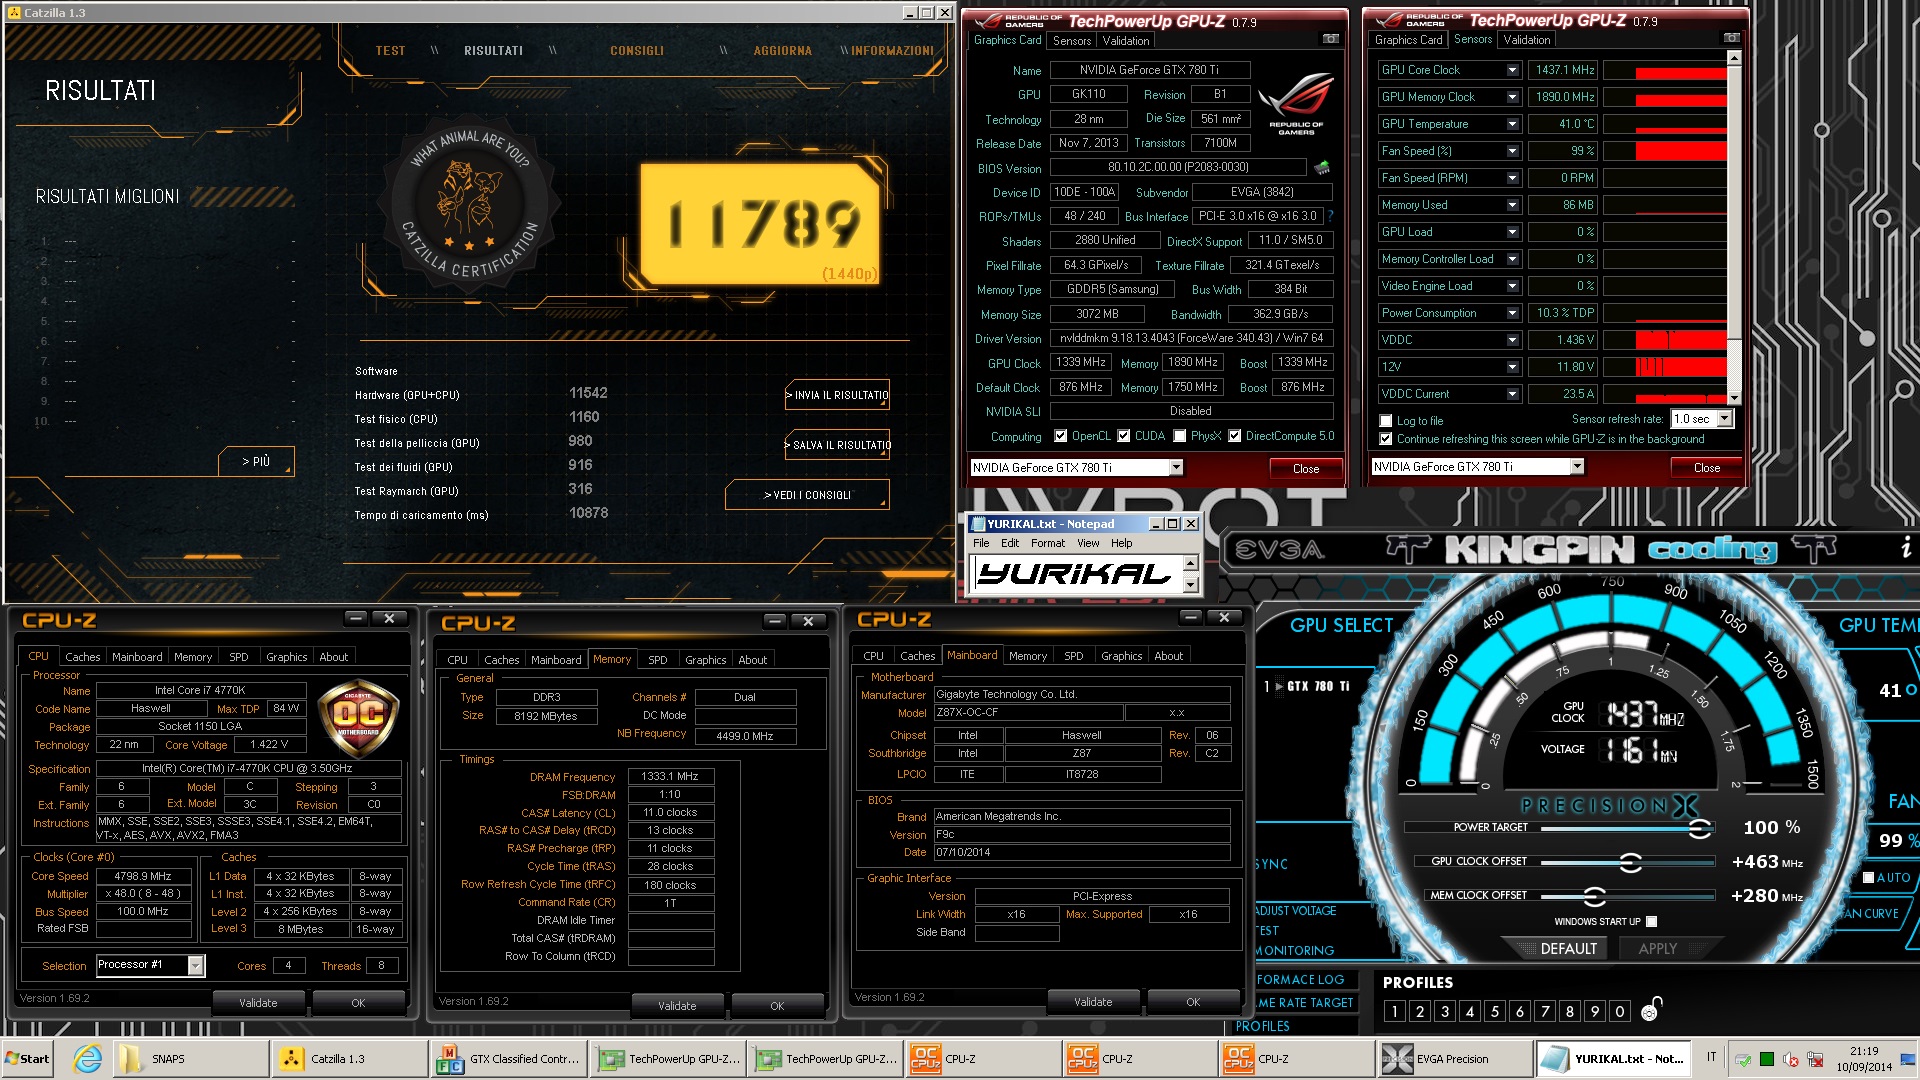Toggle the PhysX checkbox in GPU-Z

click(x=1180, y=436)
